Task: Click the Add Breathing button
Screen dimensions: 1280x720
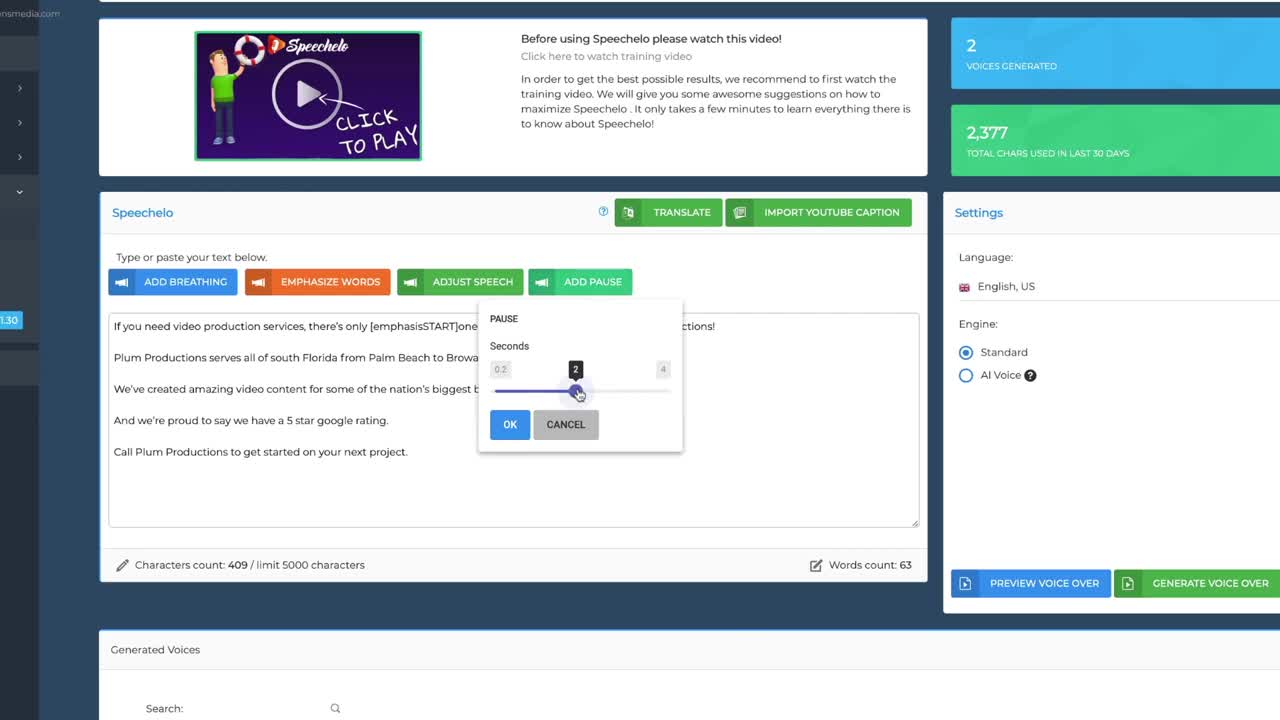Action: tap(173, 282)
